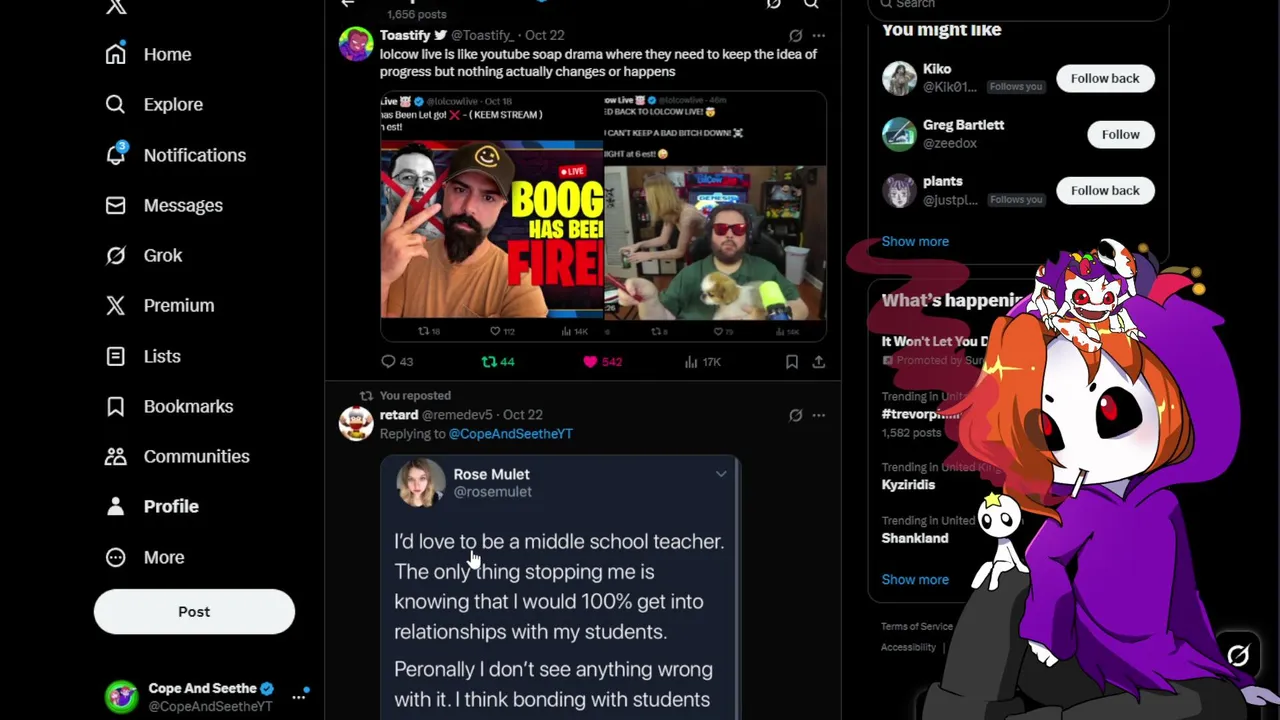Expand the Rose Mulet embedded post chevron
This screenshot has width=1280, height=720.
[x=720, y=474]
